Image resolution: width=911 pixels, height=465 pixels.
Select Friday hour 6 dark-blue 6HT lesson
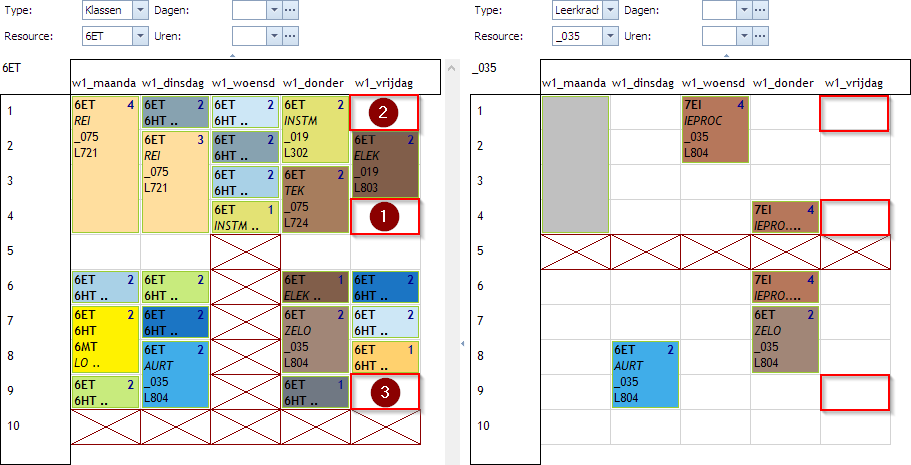coord(386,287)
